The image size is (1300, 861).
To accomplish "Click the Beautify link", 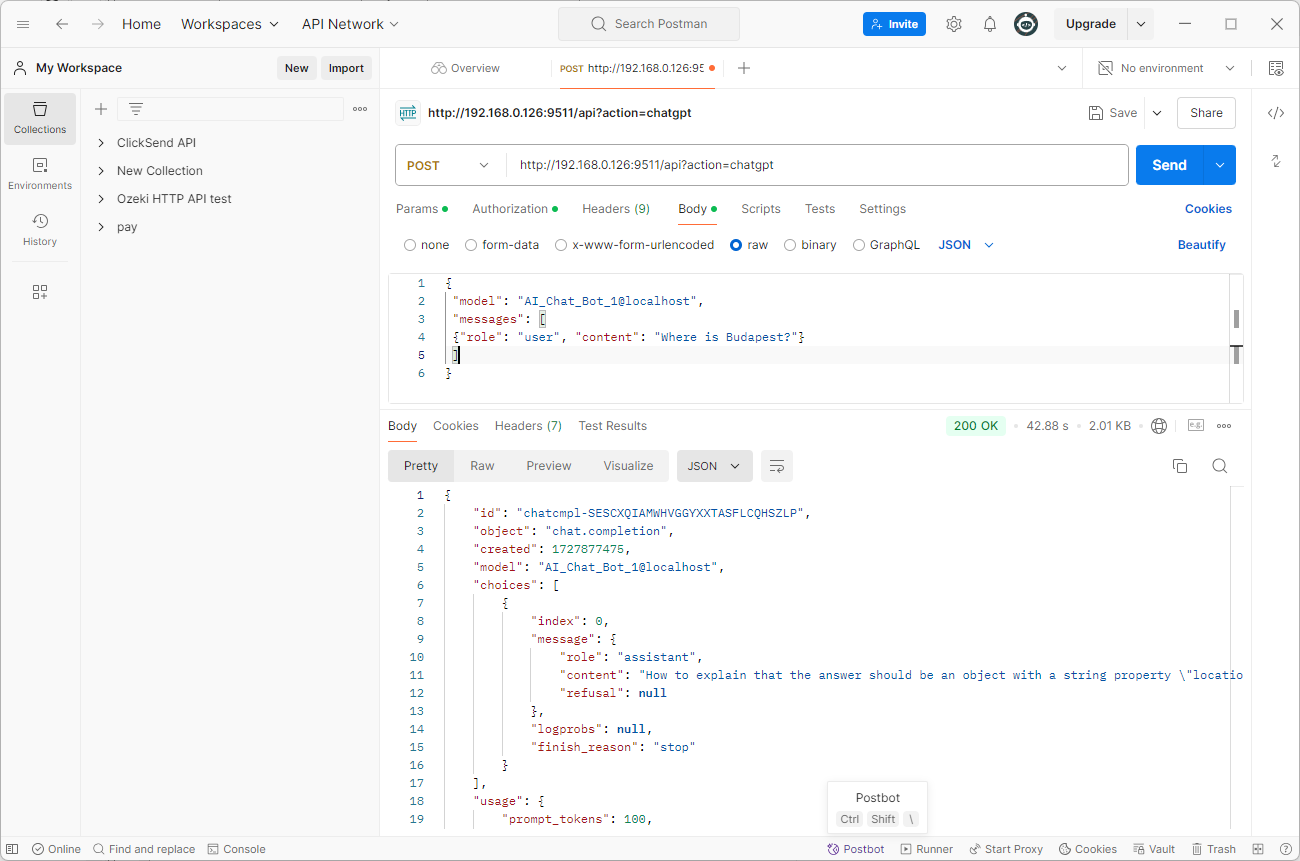I will (x=1201, y=245).
